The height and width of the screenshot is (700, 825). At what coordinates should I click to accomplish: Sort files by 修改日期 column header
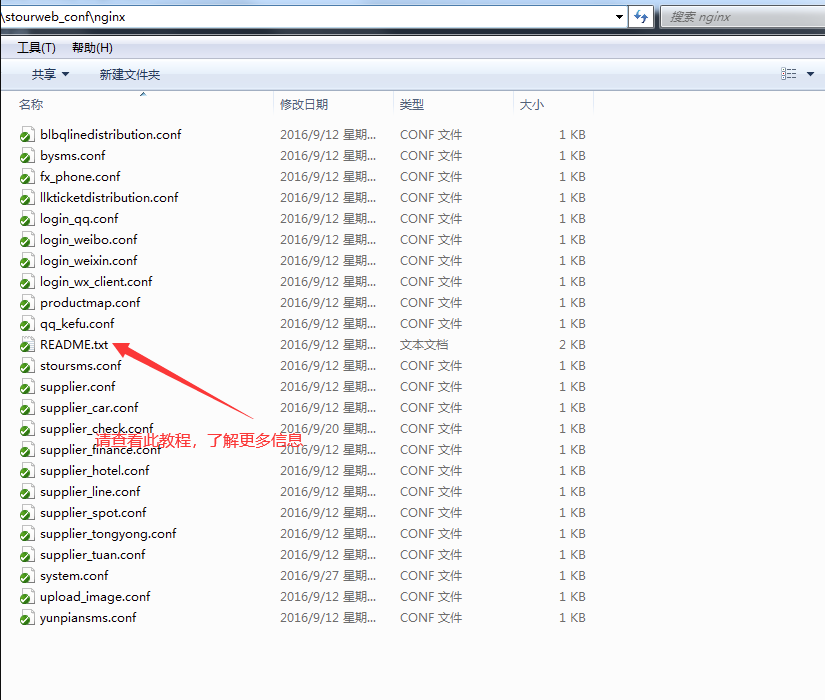304,104
